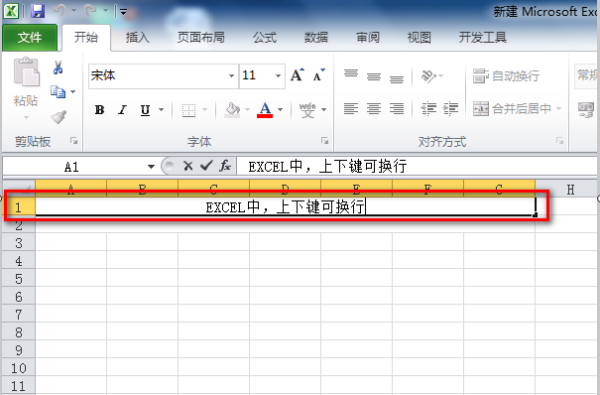600x395 pixels.
Task: Apply fill color with paint bucket
Action: pyautogui.click(x=232, y=110)
